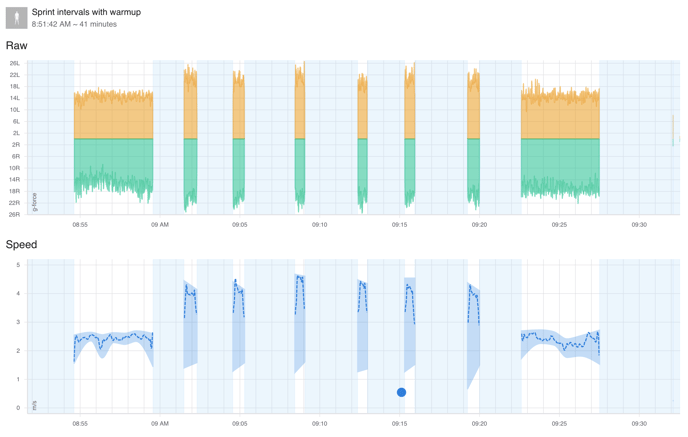Click the m/s axis unit label
The height and width of the screenshot is (437, 688).
(x=35, y=405)
